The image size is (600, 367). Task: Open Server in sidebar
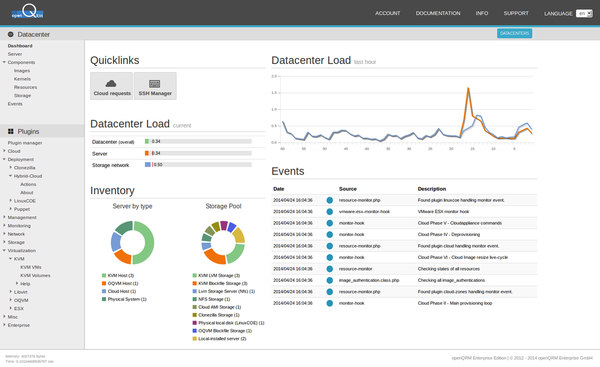click(15, 54)
